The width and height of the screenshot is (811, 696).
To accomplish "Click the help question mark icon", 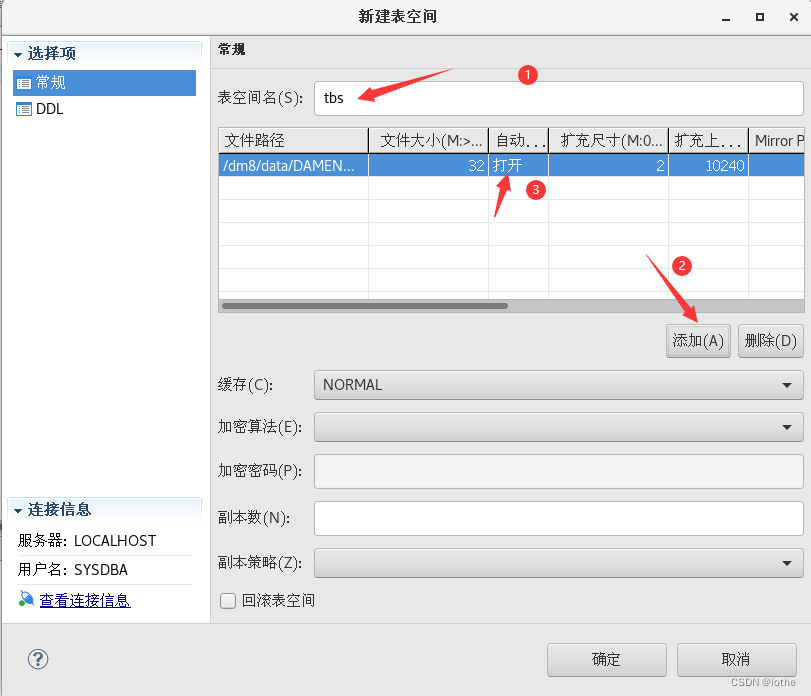I will pos(38,659).
